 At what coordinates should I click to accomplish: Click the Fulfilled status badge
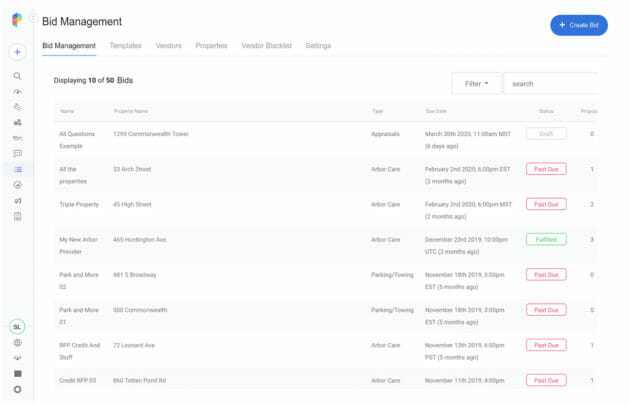pos(546,239)
